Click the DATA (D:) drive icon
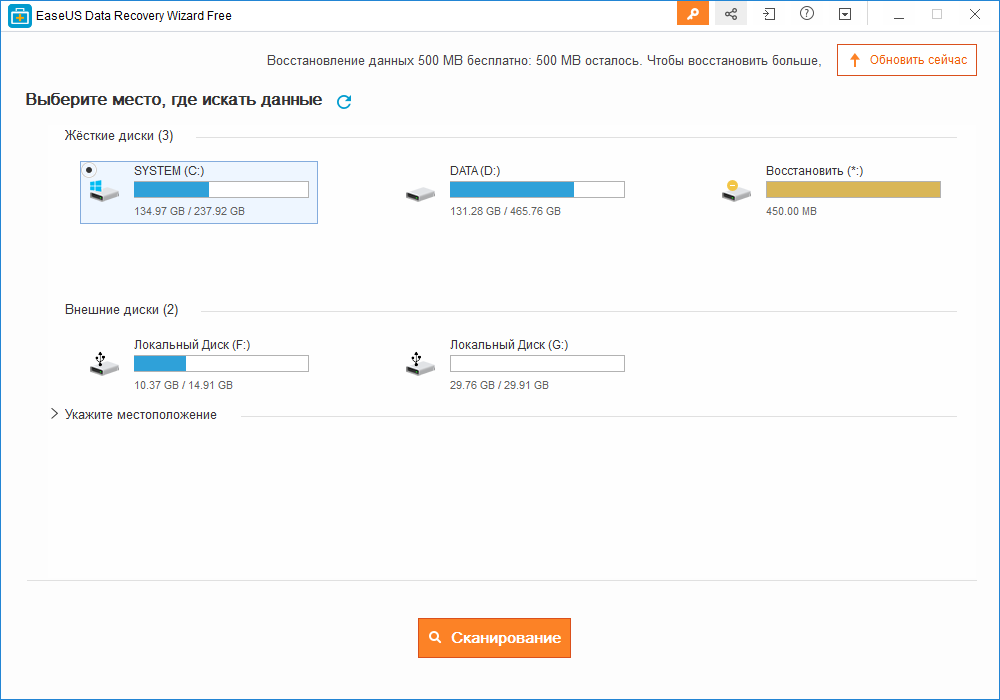 pyautogui.click(x=420, y=194)
